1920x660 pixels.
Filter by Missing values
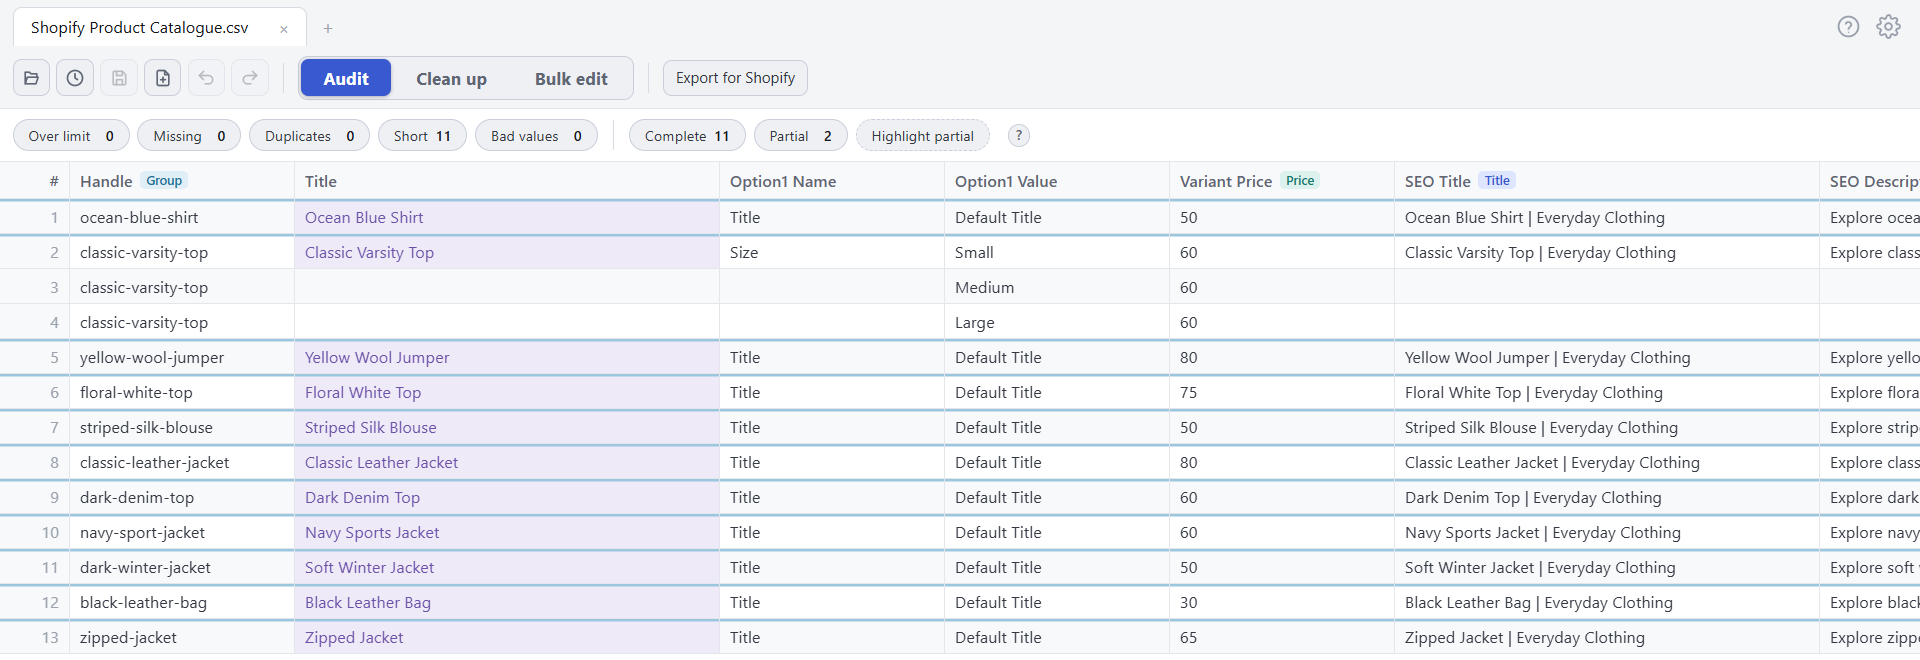[x=189, y=136]
